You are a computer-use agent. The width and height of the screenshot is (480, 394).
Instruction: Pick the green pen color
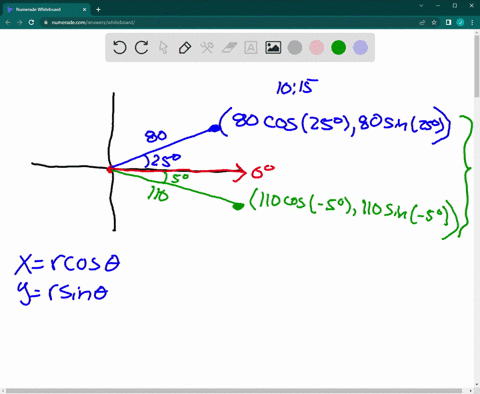tap(338, 48)
